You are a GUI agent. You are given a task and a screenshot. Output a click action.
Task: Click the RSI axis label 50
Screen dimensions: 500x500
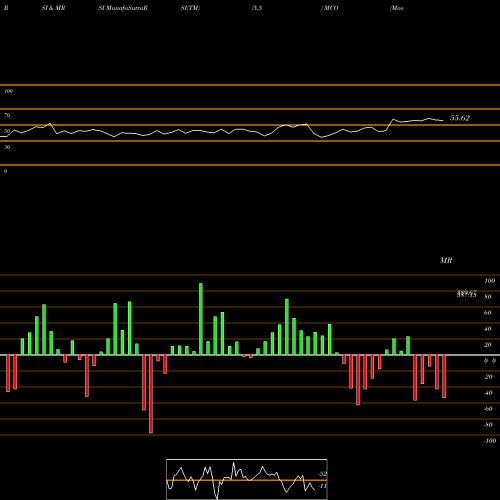pyautogui.click(x=7, y=131)
